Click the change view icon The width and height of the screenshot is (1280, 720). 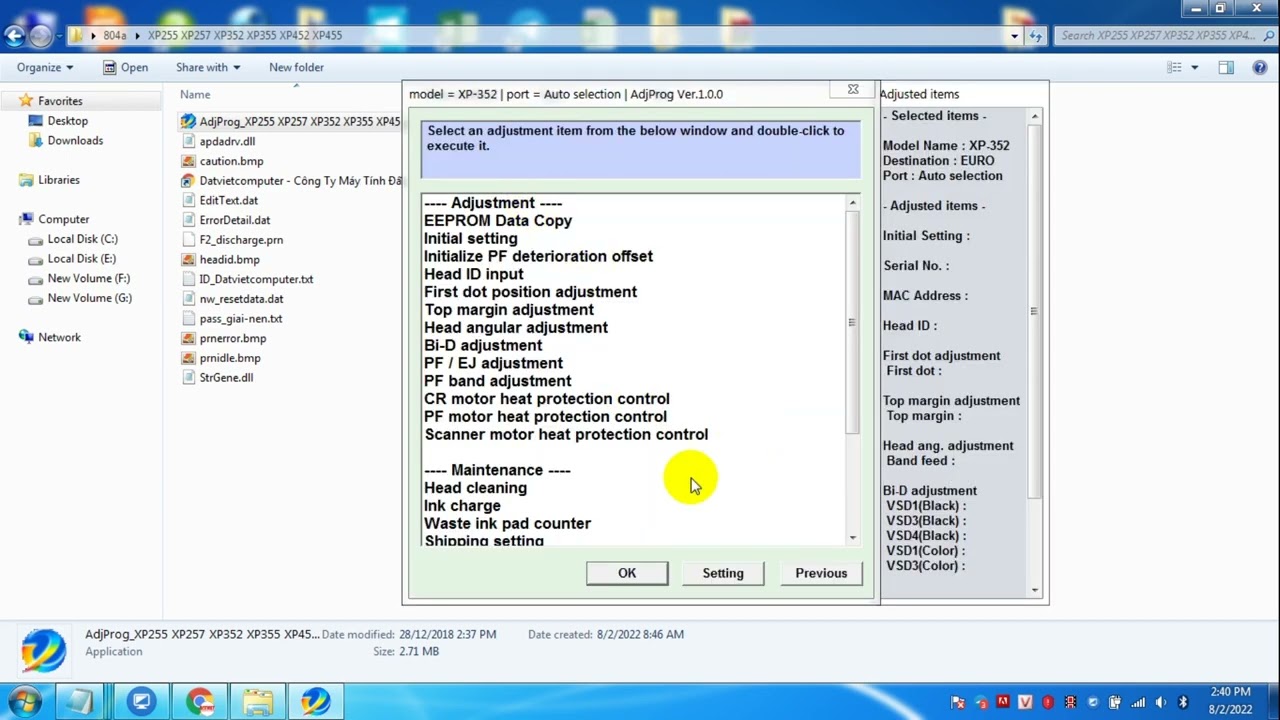[1175, 67]
